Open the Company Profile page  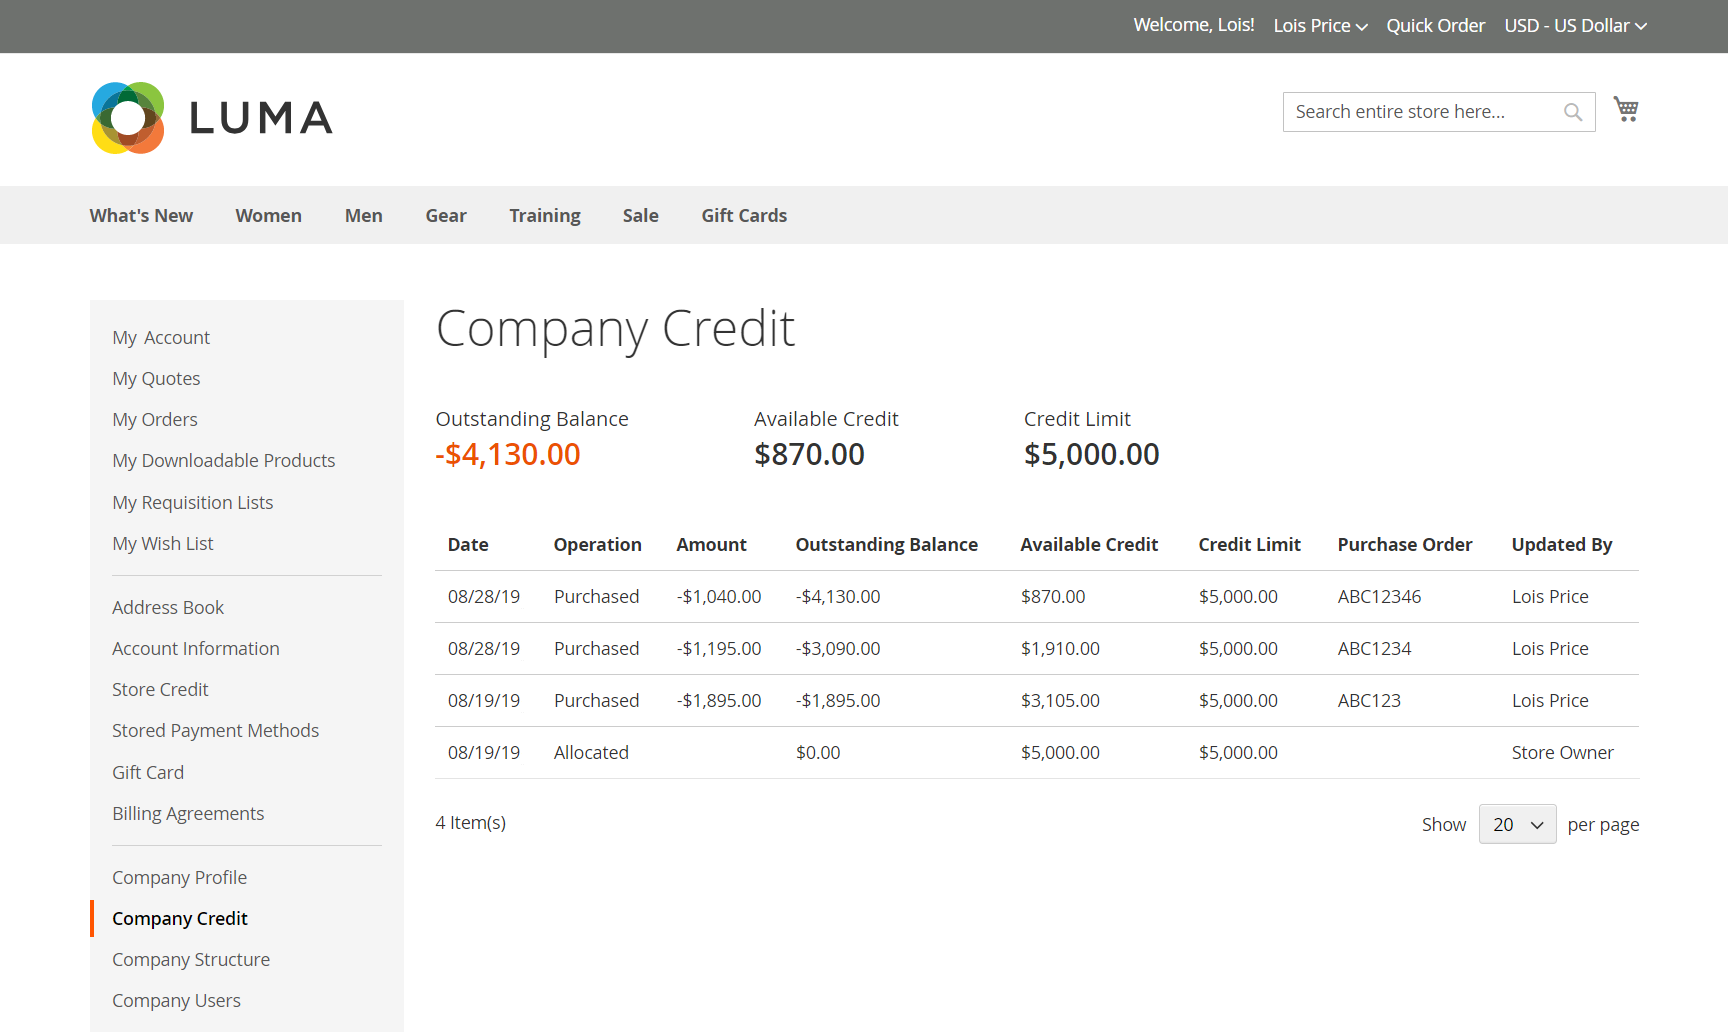[x=180, y=877]
